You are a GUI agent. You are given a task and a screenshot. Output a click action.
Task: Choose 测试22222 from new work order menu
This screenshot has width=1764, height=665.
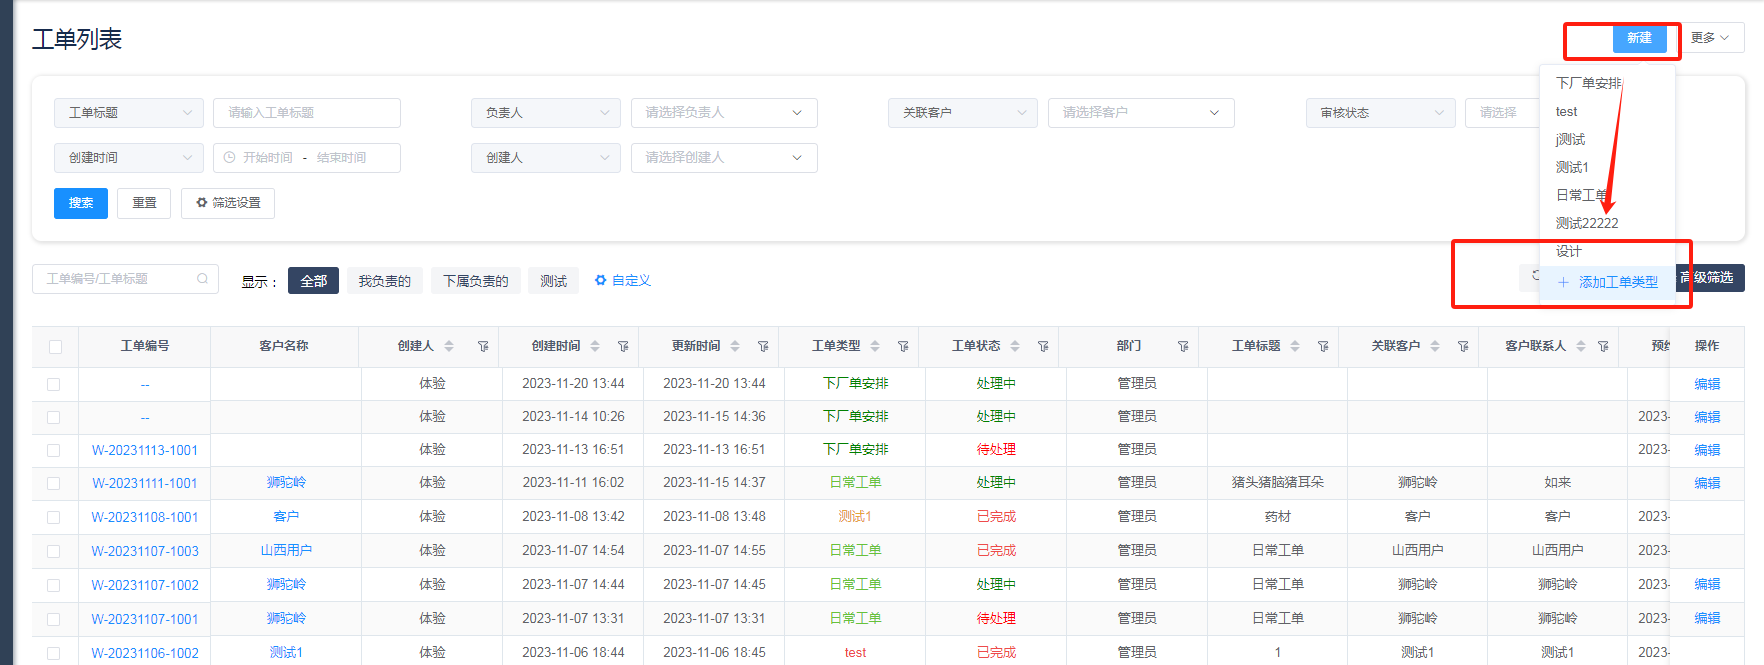tap(1586, 223)
